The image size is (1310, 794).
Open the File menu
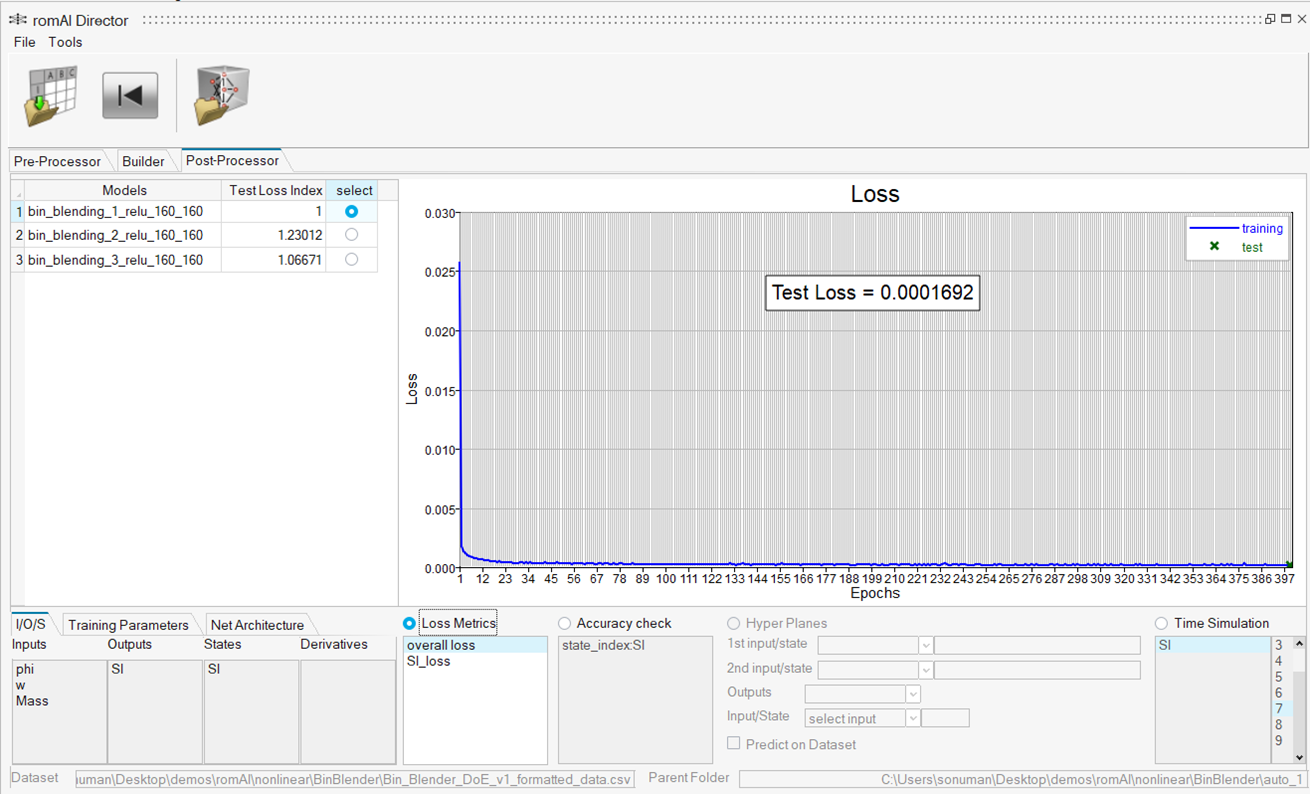pos(24,42)
